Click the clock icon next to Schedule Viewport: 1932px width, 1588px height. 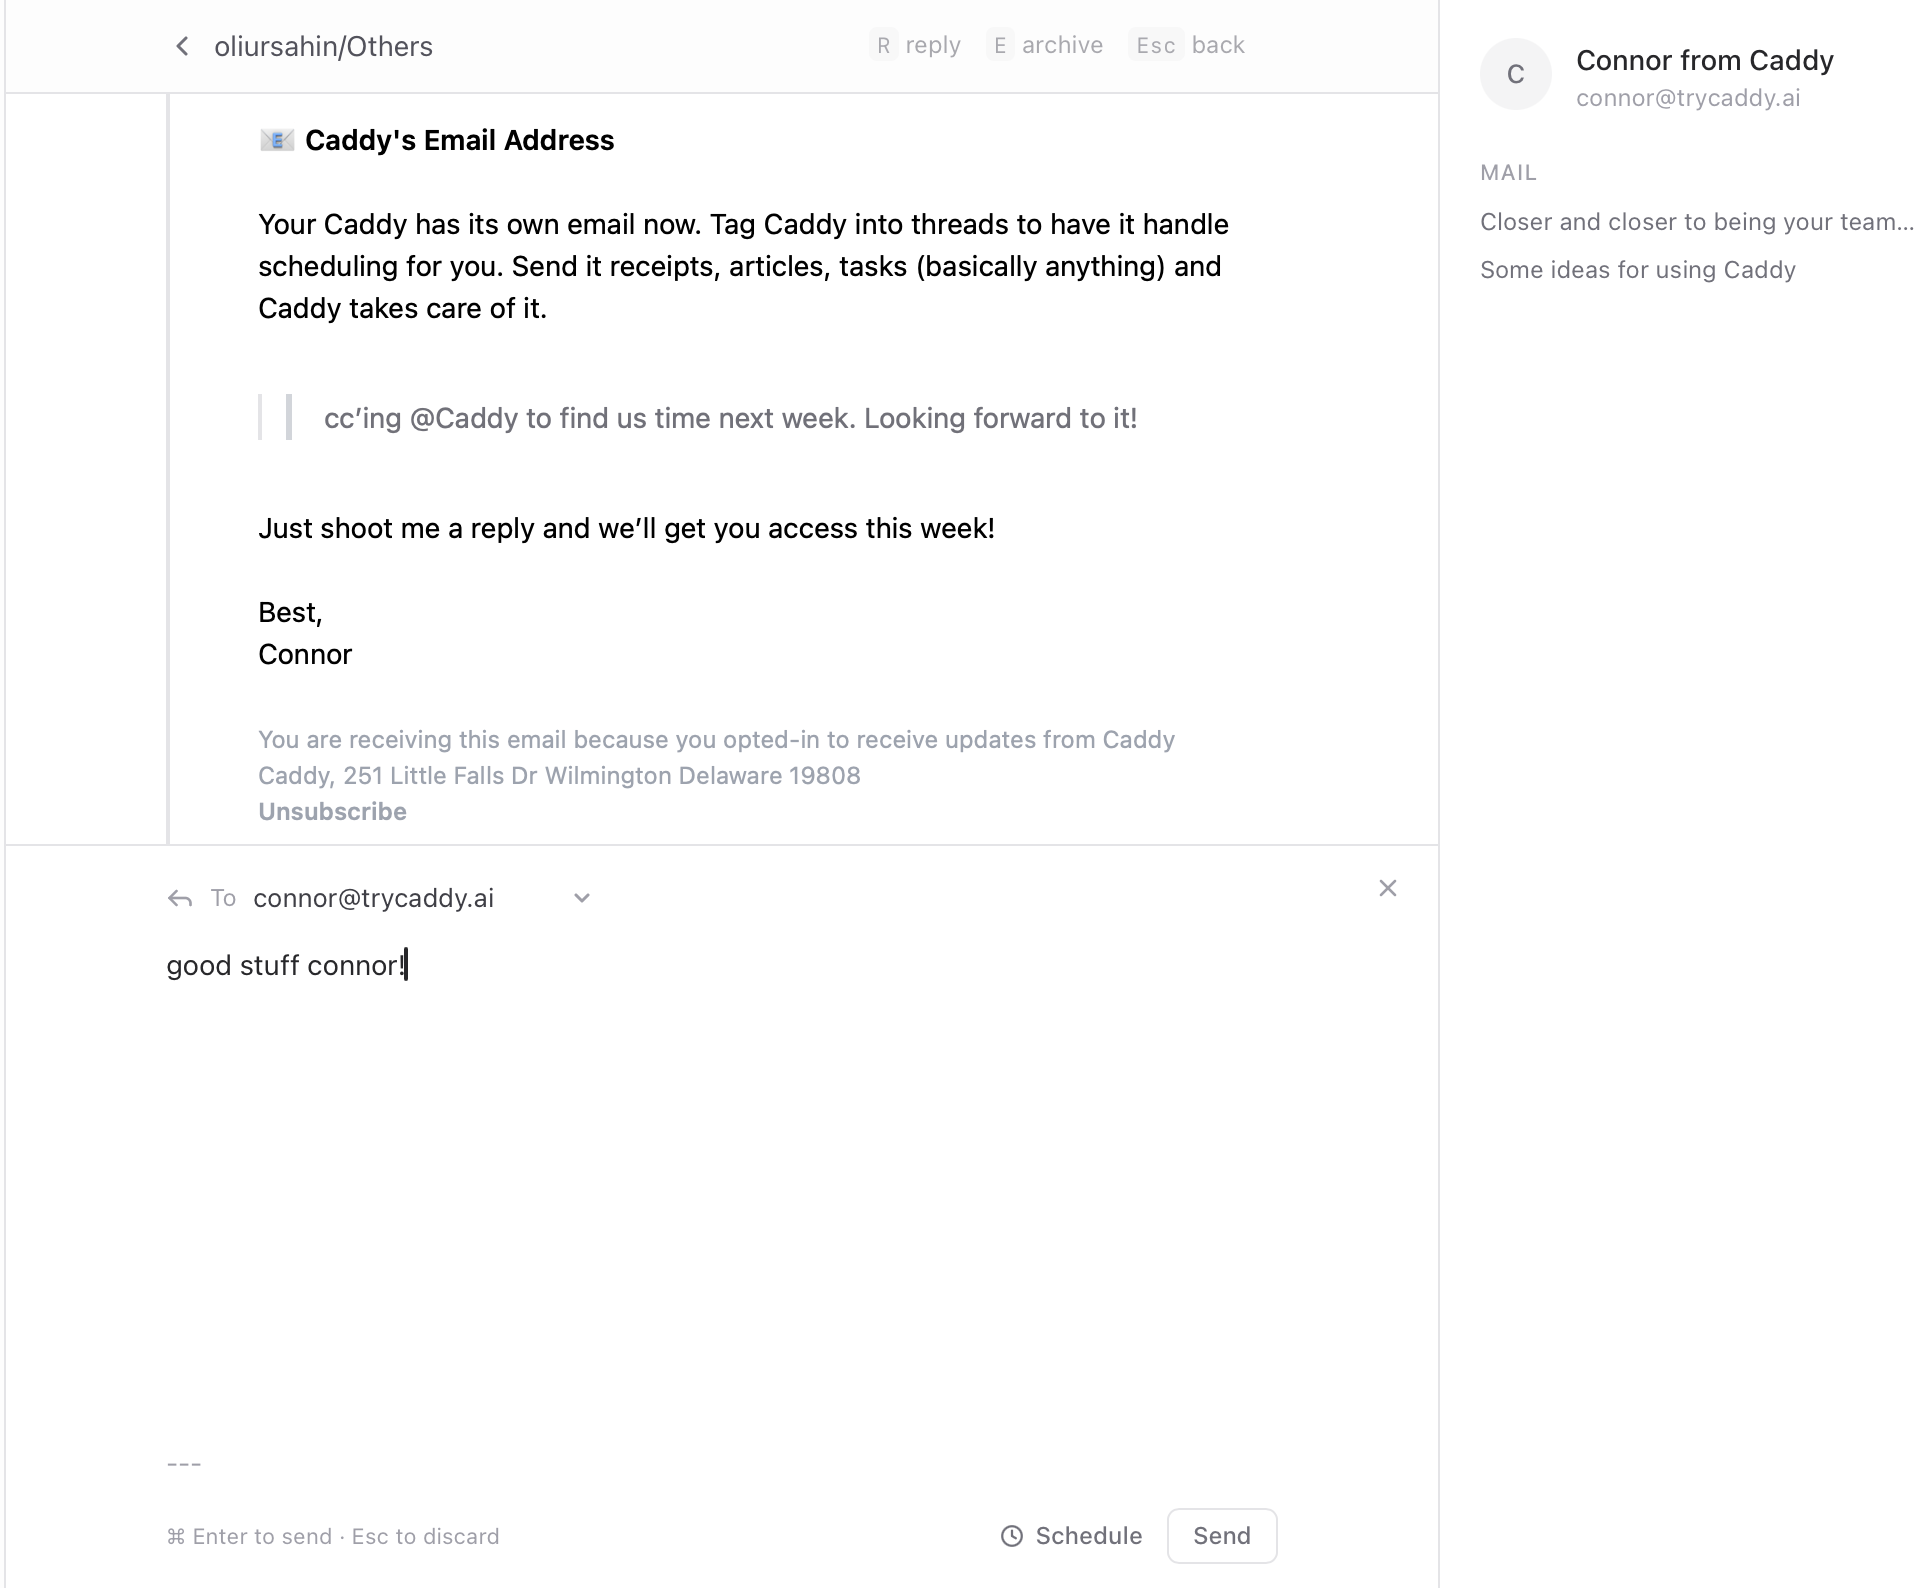coord(1012,1536)
